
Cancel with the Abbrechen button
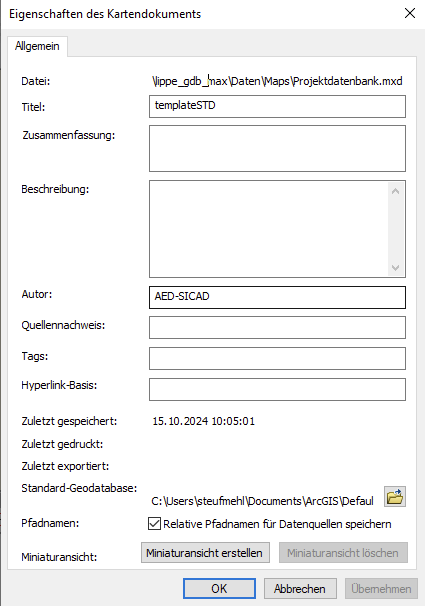click(x=300, y=589)
